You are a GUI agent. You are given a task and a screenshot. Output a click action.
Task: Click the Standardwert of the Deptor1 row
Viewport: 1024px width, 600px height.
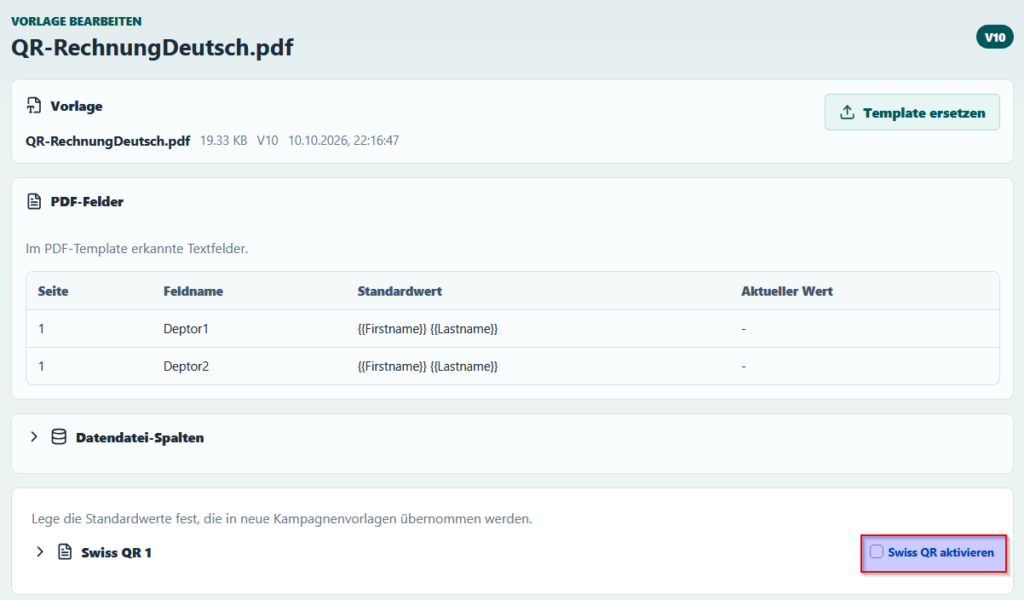pos(428,329)
